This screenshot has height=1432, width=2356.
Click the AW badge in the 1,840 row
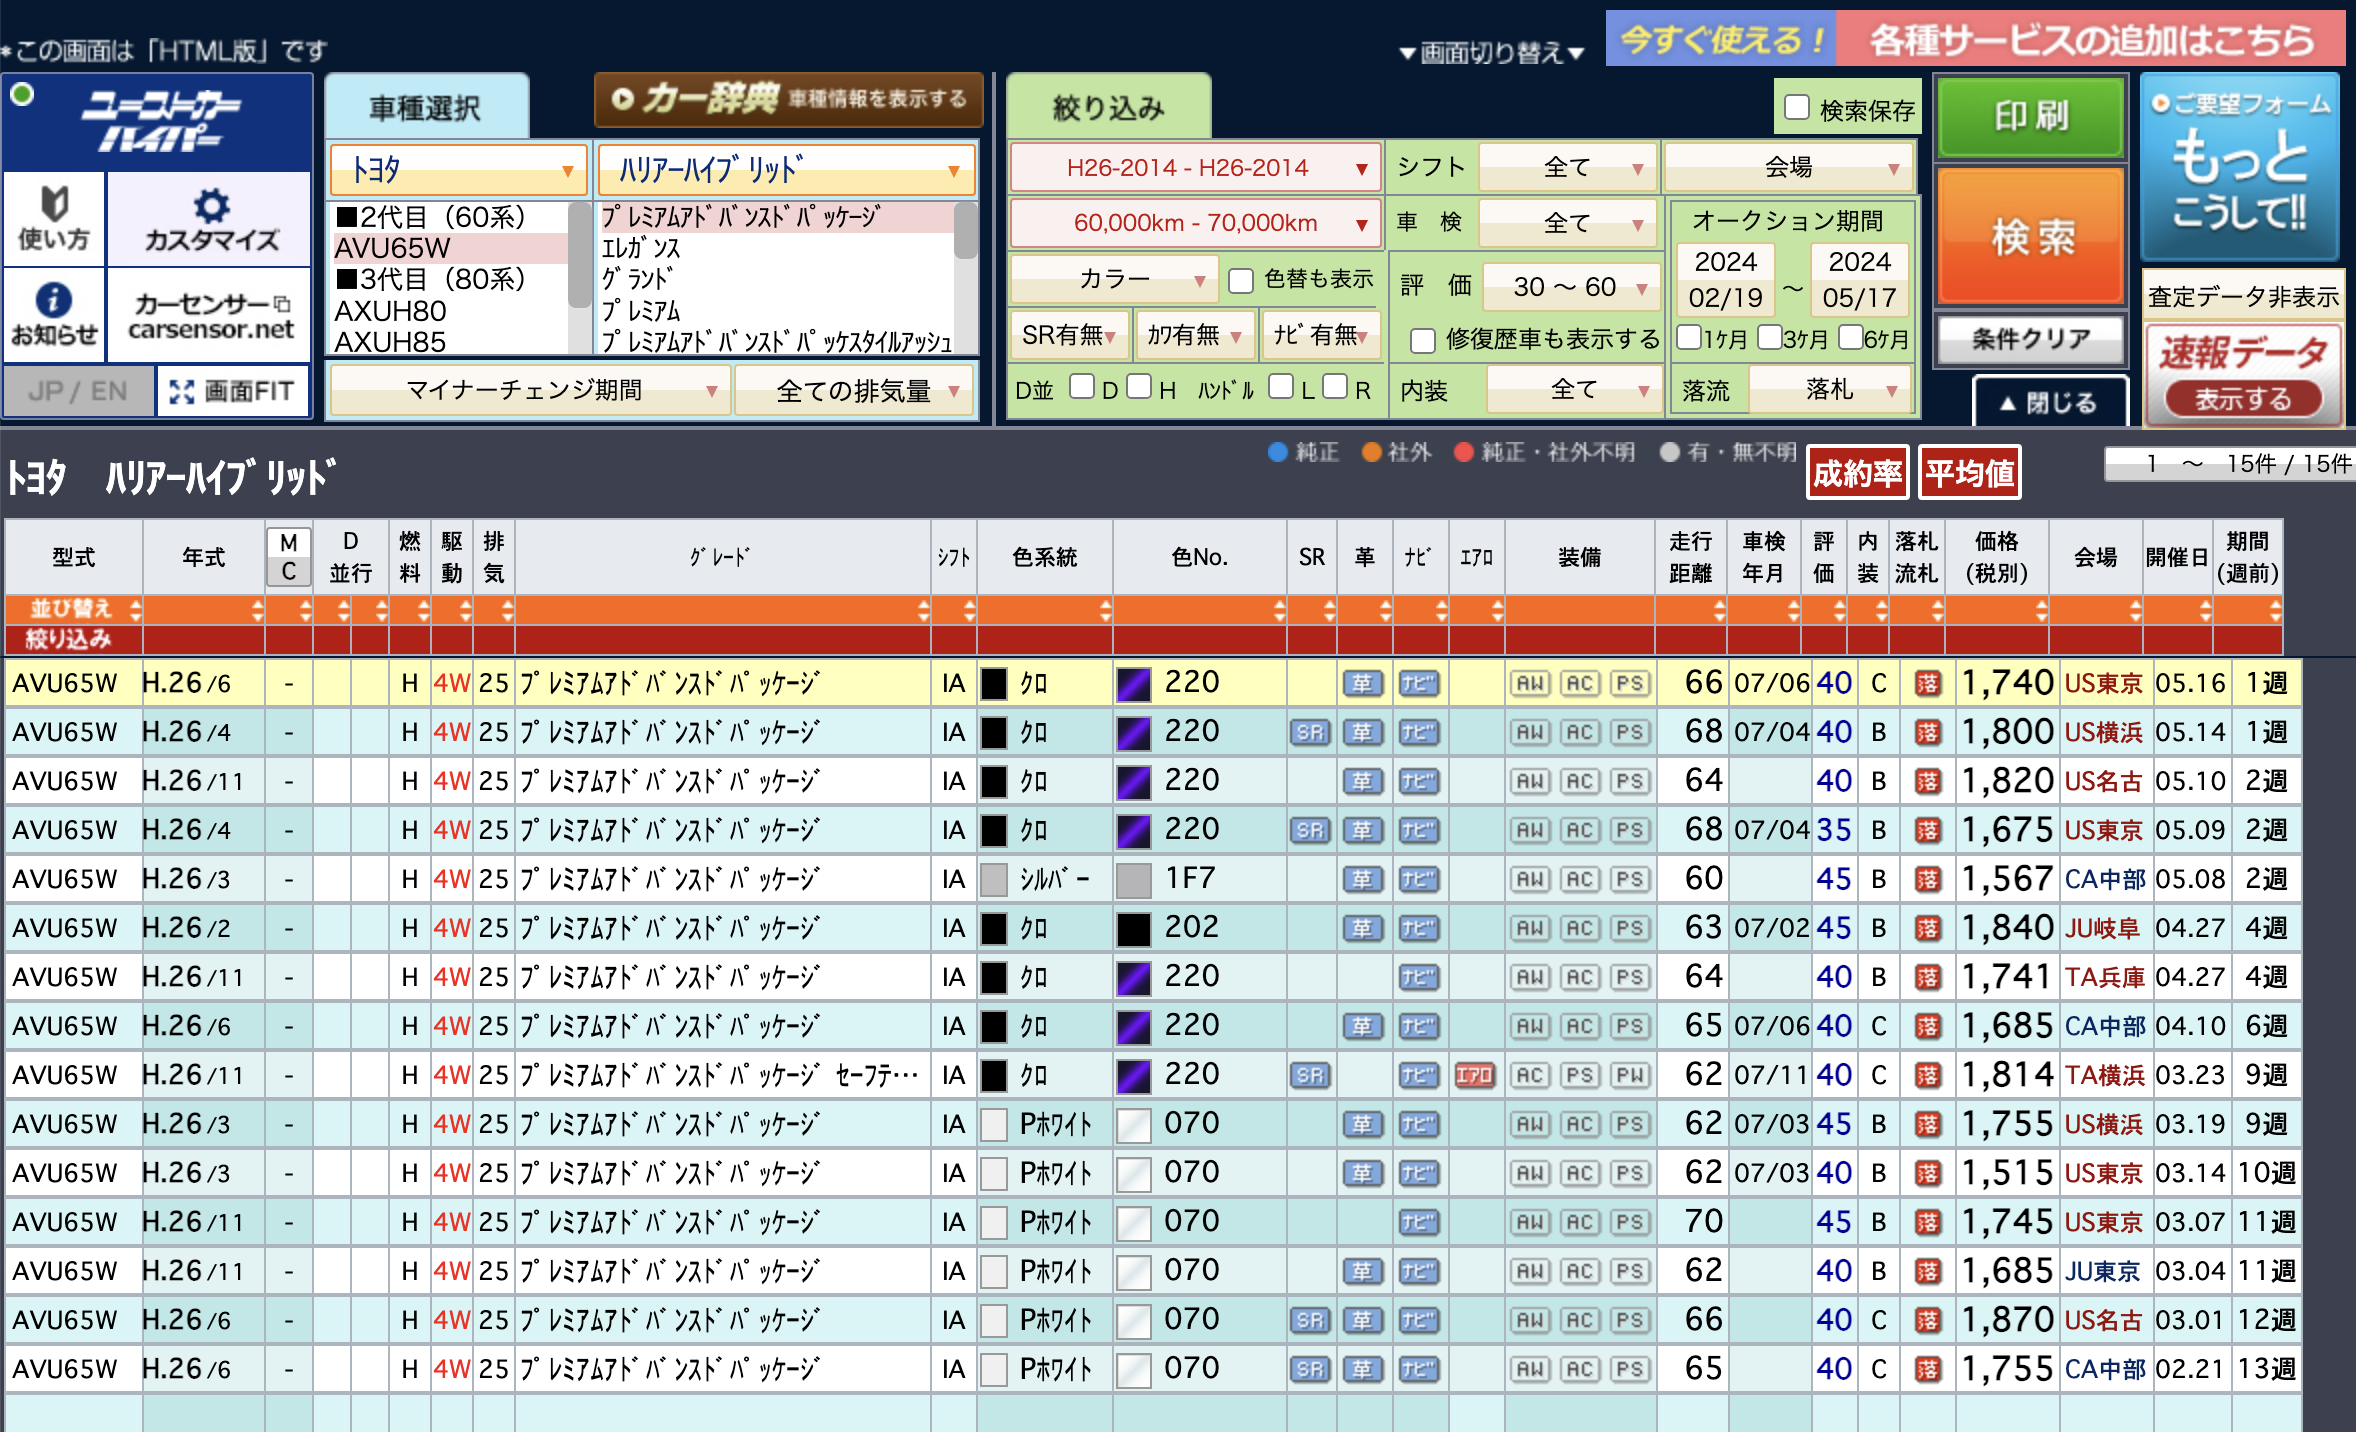tap(1530, 928)
